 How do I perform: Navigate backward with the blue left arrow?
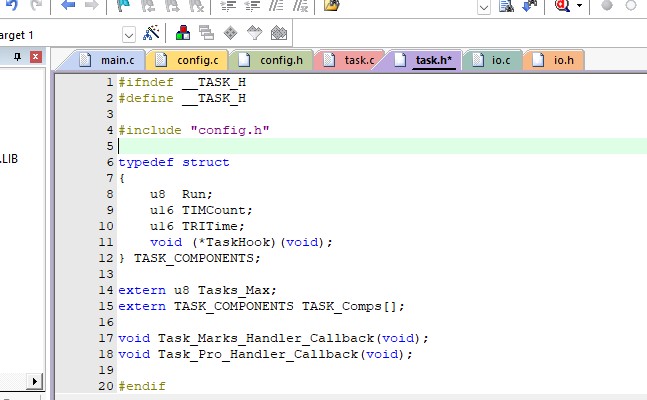(68, 6)
